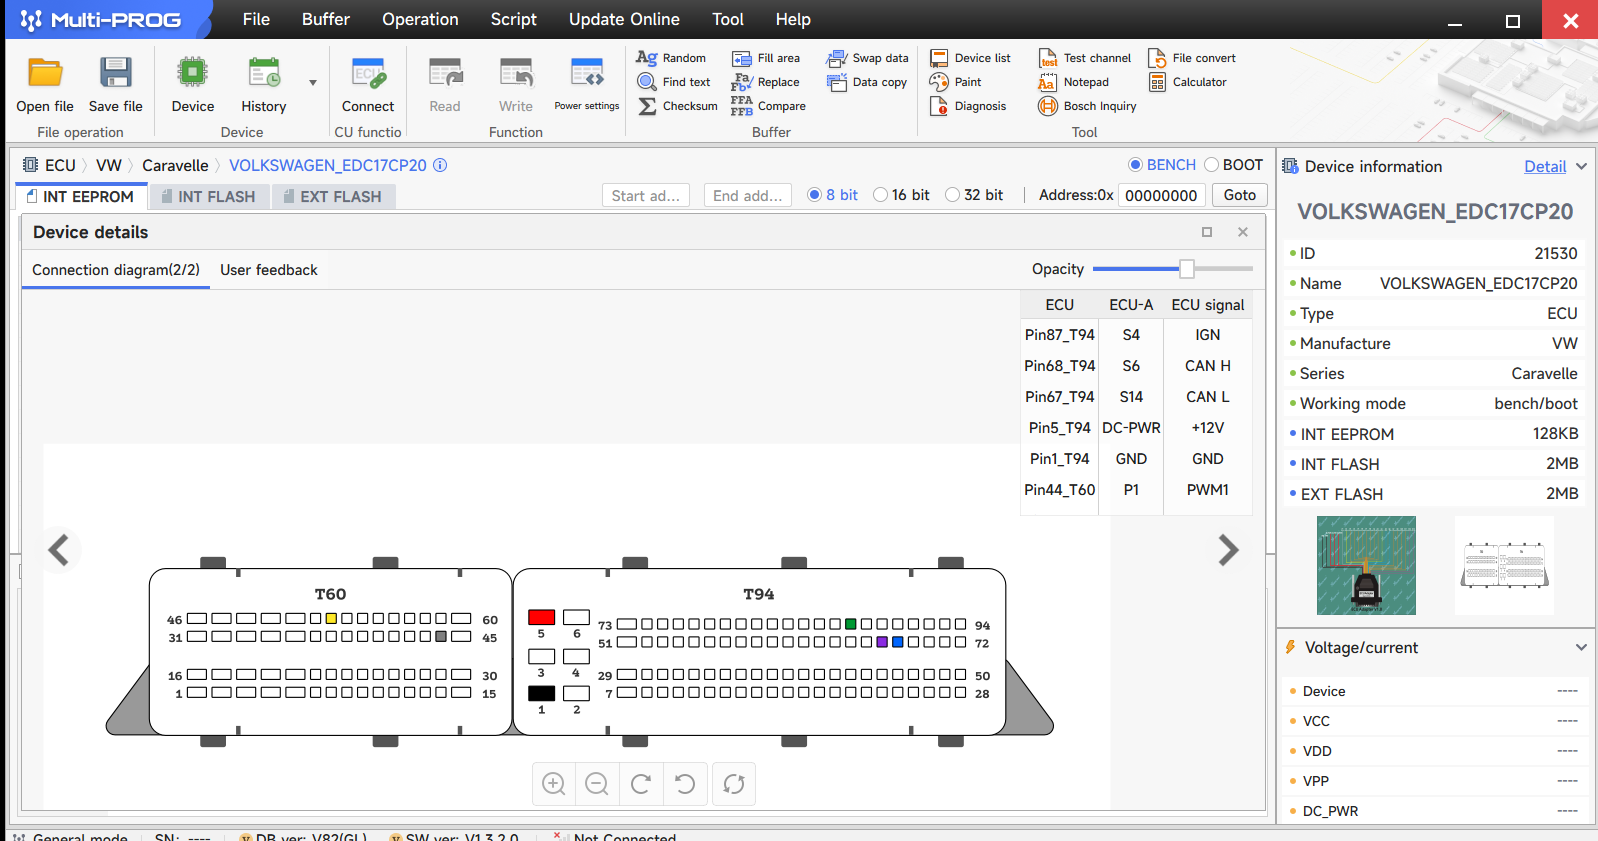Collapse the Voltage/current panel

click(1581, 648)
